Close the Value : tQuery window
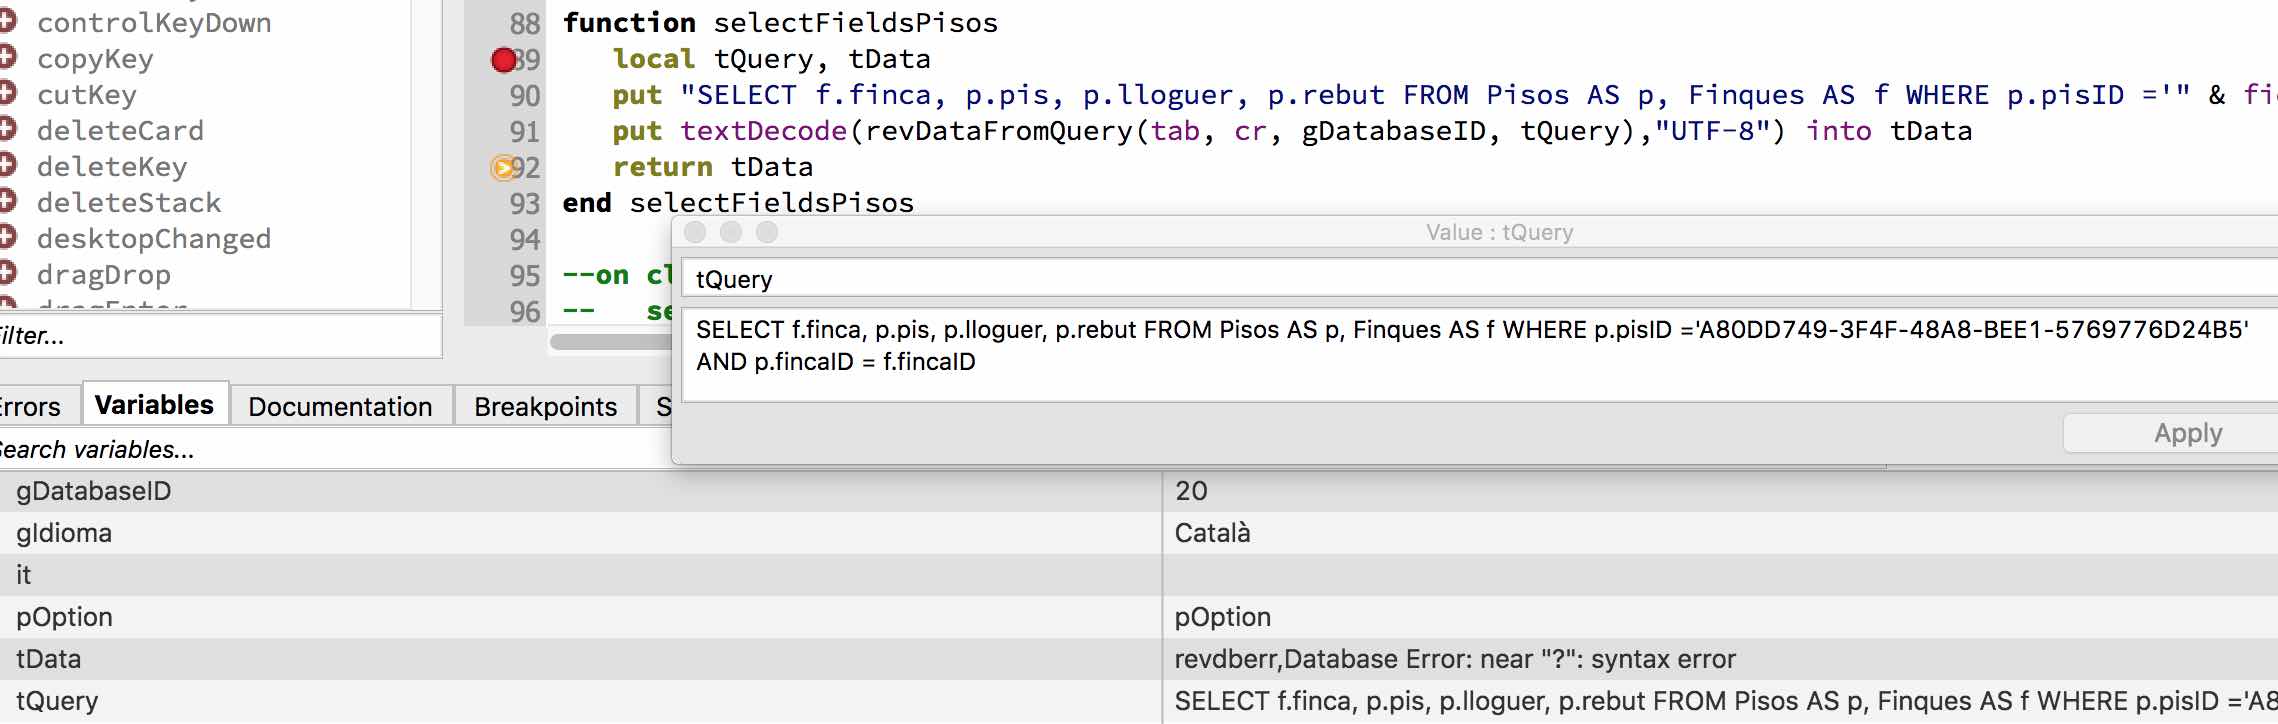The image size is (2278, 724). pos(695,233)
